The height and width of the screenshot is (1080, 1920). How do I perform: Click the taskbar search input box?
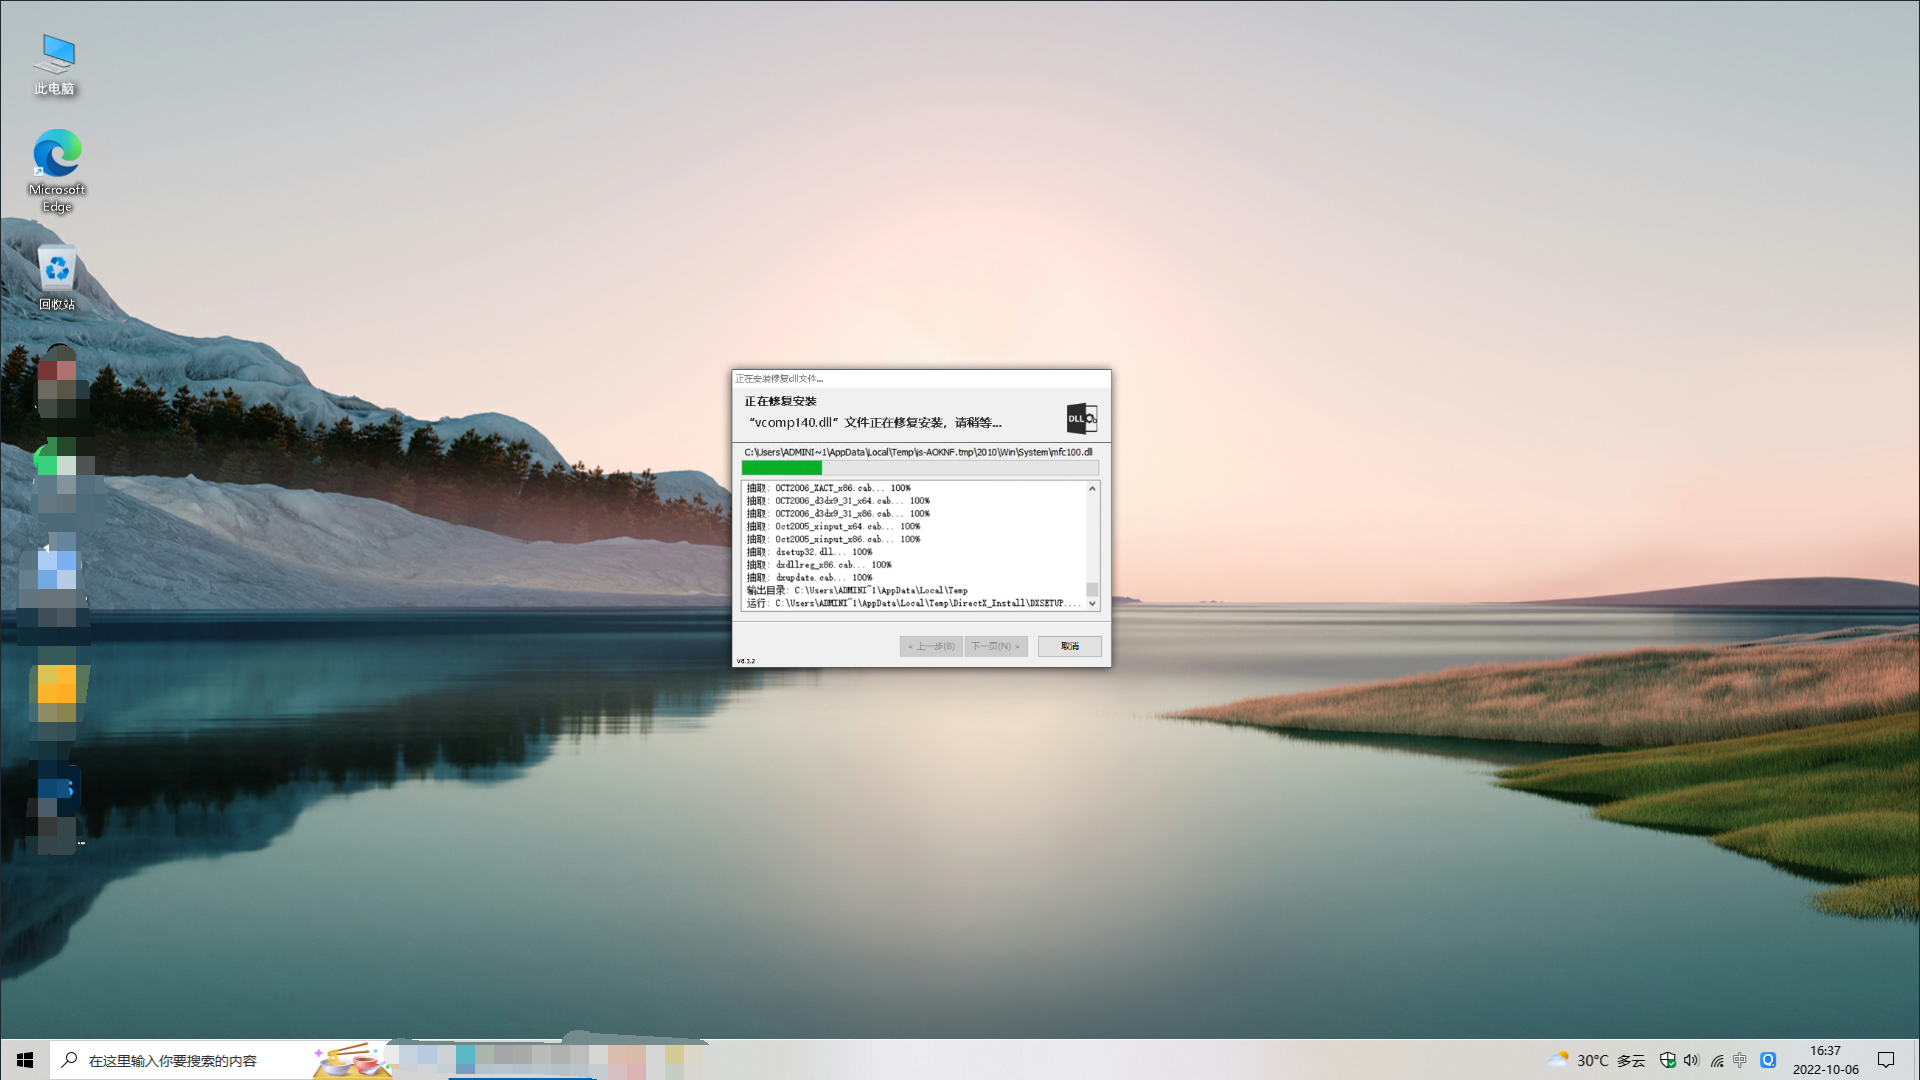click(x=172, y=1060)
